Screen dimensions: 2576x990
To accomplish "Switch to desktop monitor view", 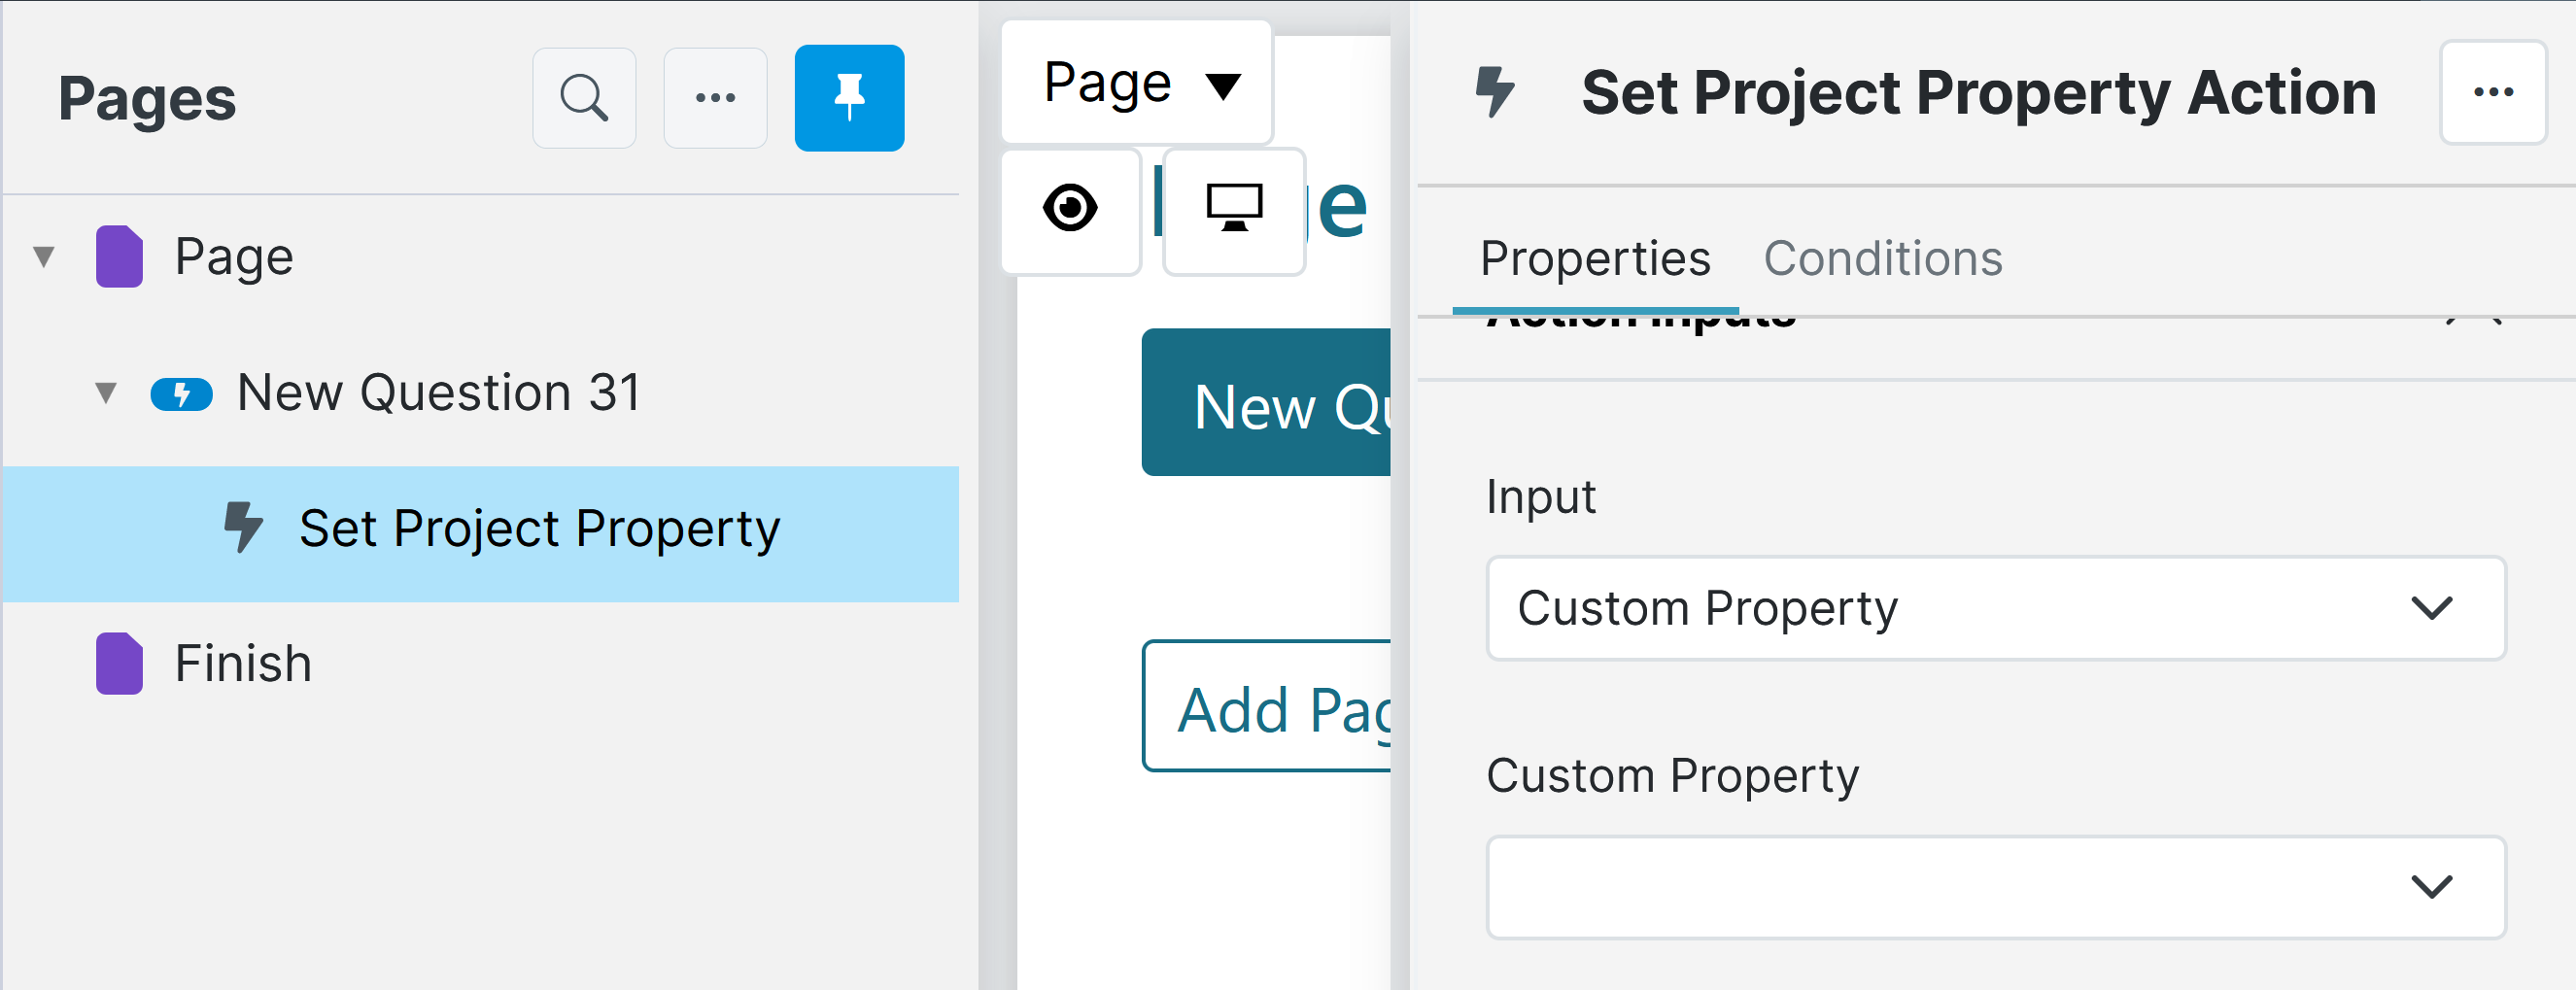I will (x=1234, y=209).
